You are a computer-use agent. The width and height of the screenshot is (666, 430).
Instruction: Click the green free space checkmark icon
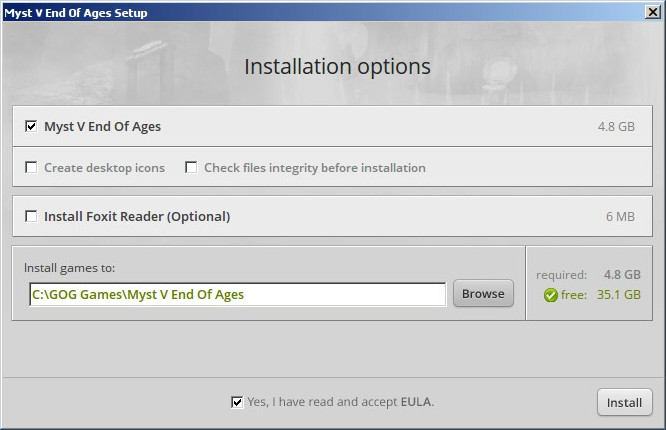click(x=550, y=295)
